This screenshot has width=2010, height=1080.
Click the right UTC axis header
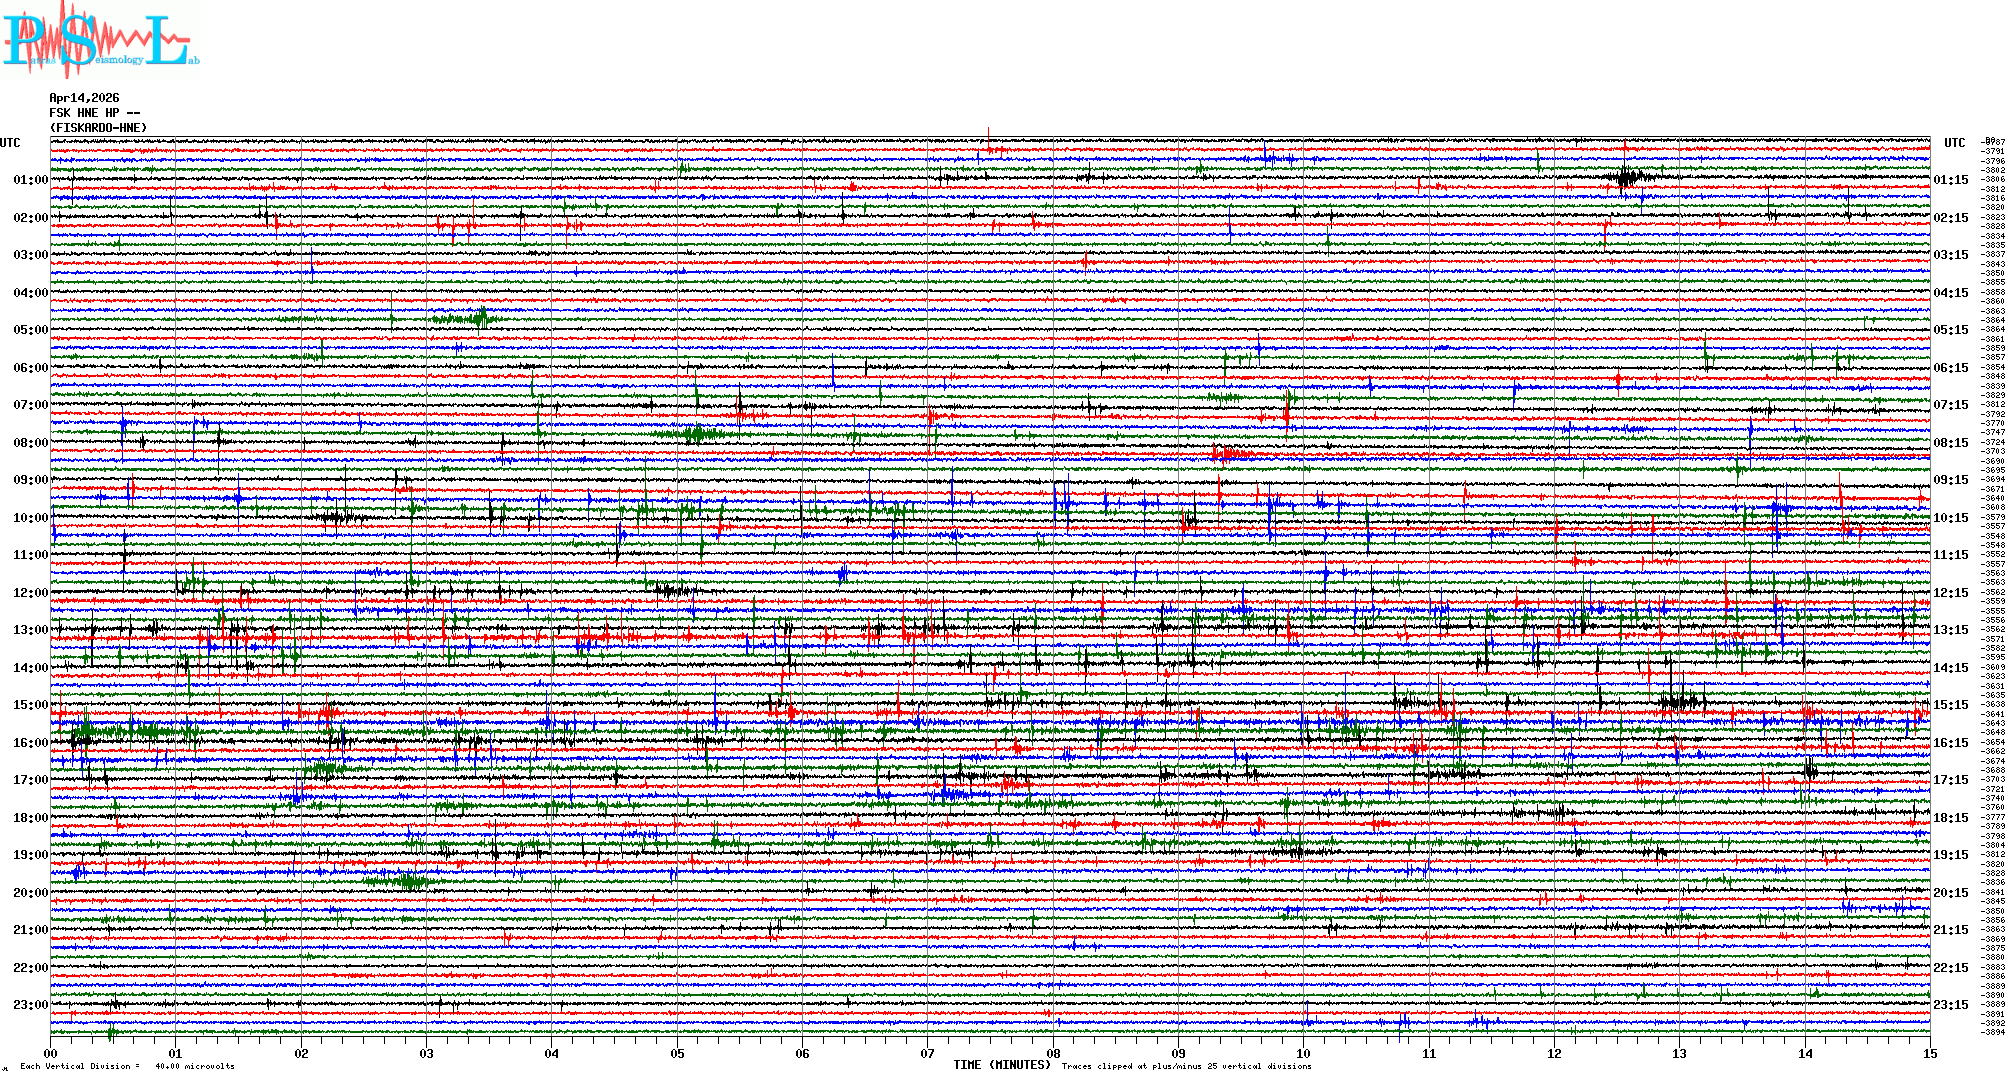click(x=1954, y=143)
